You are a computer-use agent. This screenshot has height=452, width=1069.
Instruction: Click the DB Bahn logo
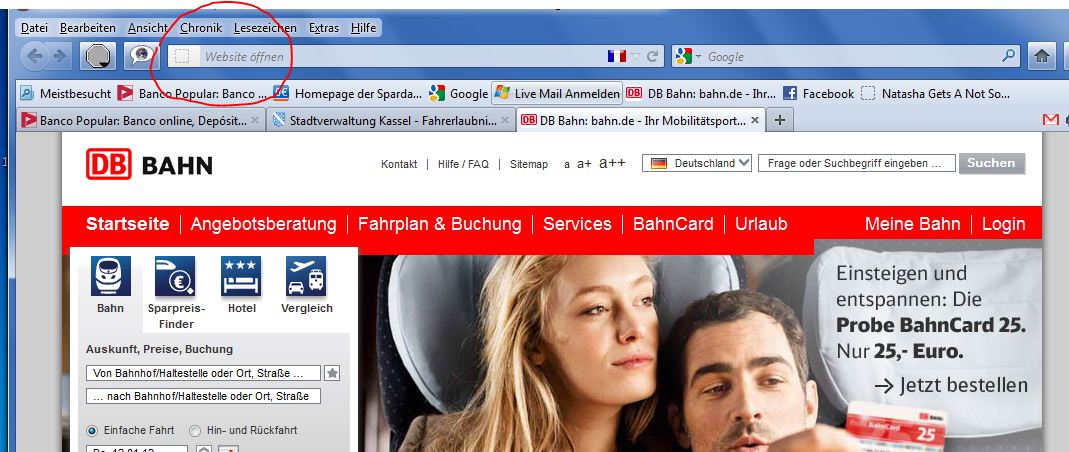pos(149,164)
